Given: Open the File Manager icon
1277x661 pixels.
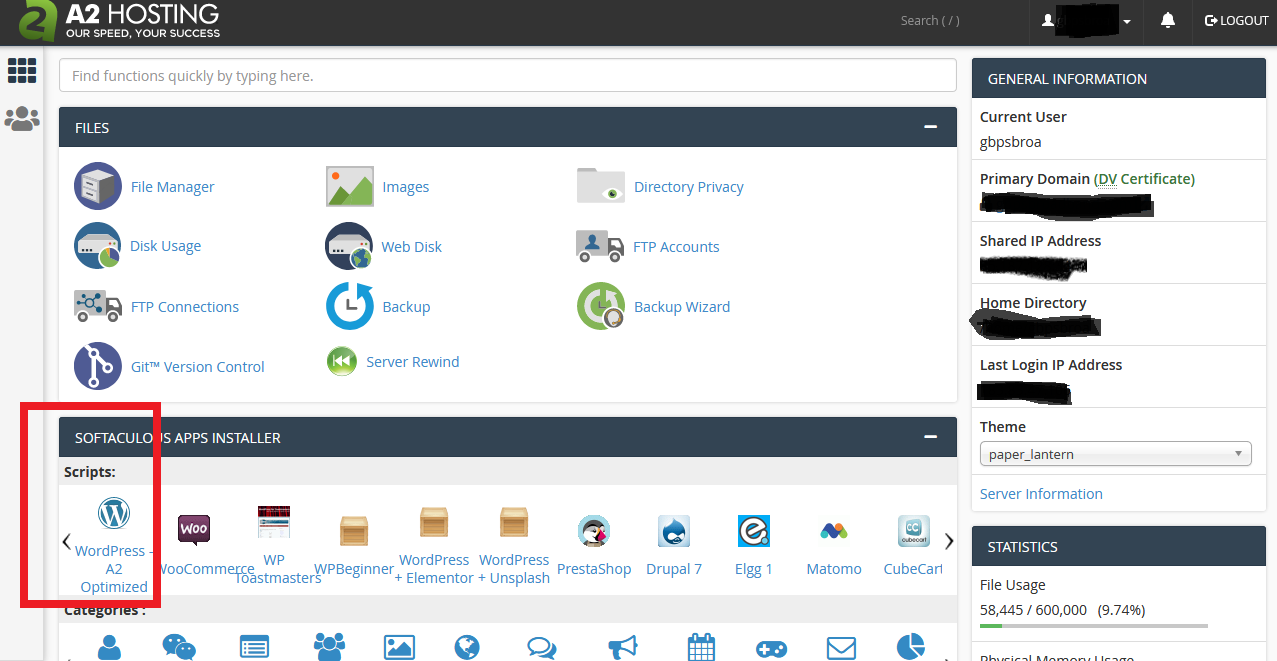Looking at the screenshot, I should point(98,186).
